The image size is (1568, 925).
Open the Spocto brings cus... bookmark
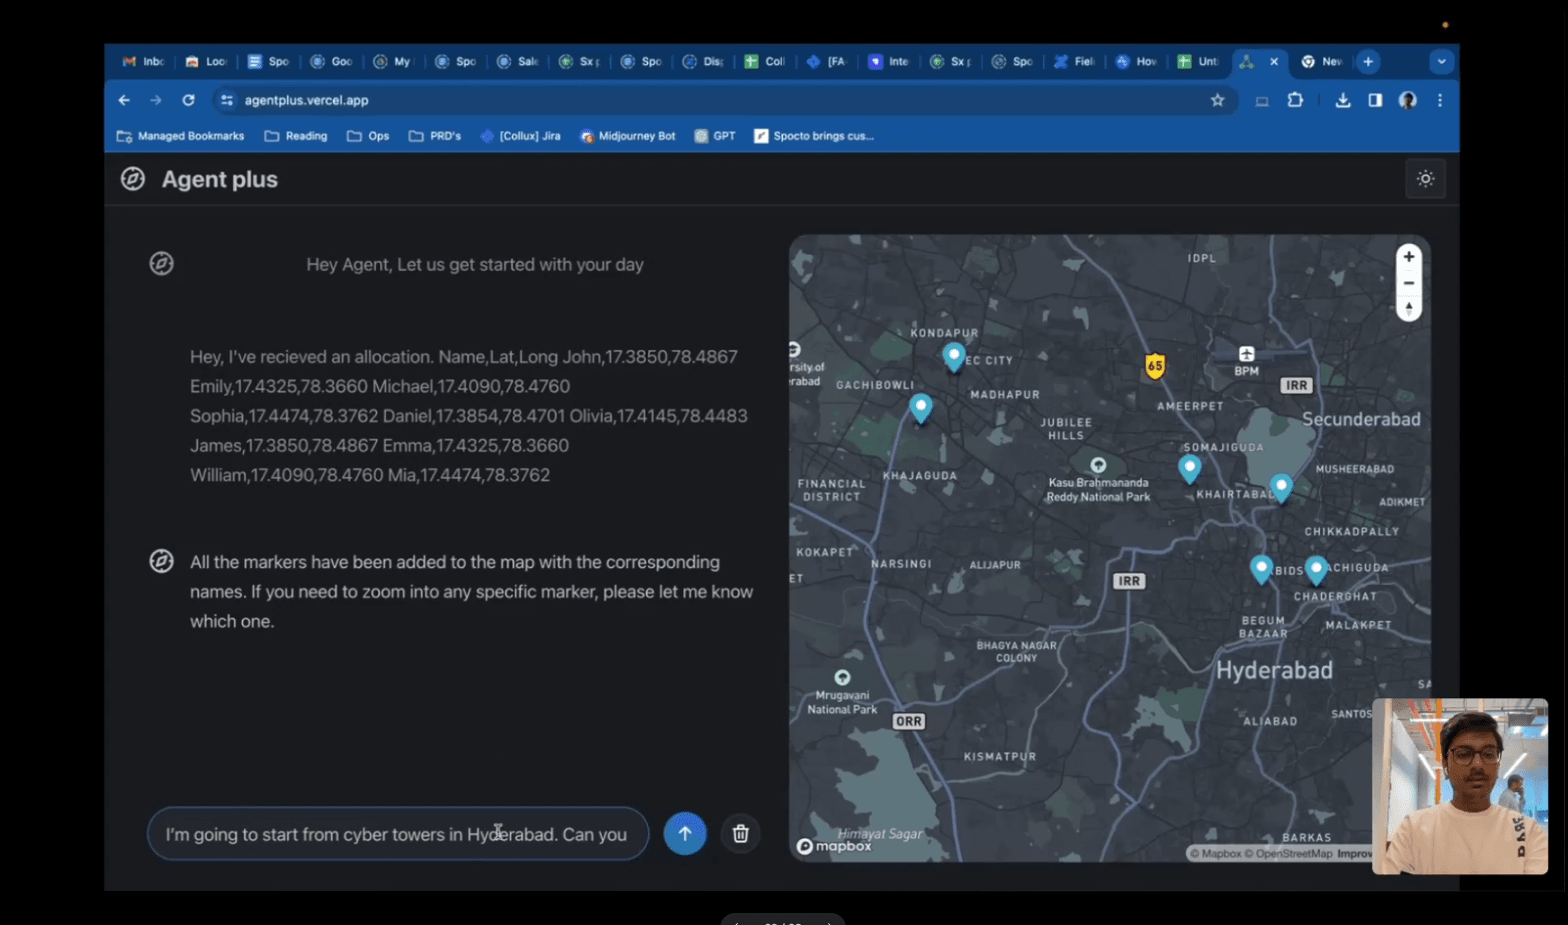(x=814, y=136)
